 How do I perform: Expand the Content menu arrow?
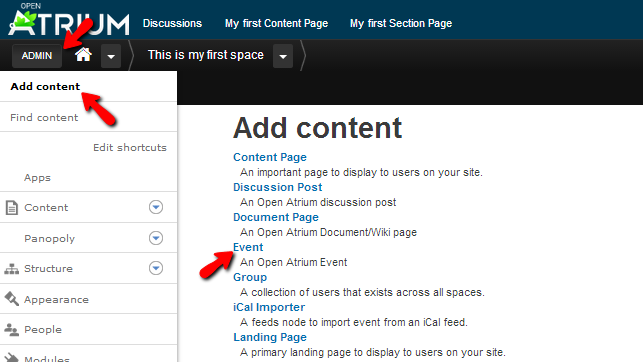pos(156,207)
